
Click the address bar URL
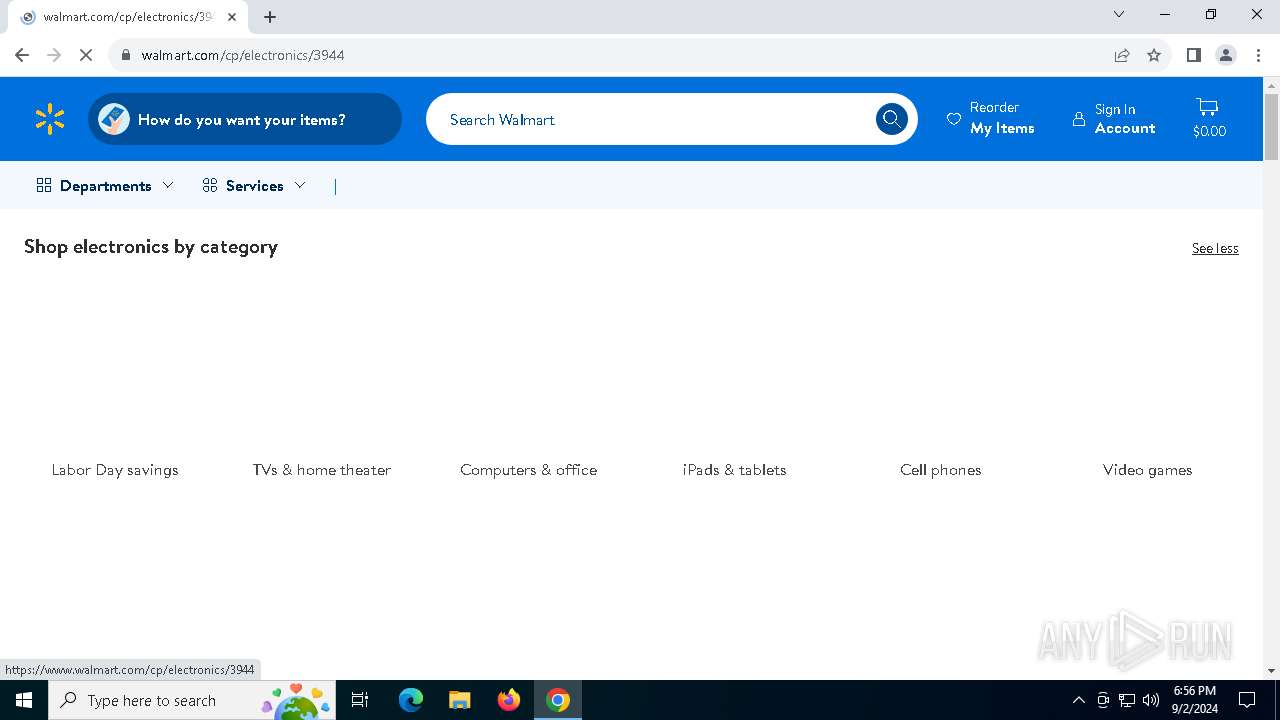pos(243,55)
